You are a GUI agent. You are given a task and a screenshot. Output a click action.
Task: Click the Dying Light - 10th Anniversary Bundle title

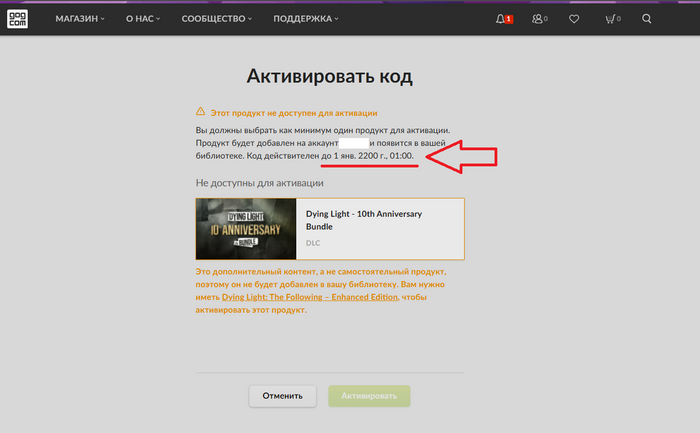[x=364, y=220]
